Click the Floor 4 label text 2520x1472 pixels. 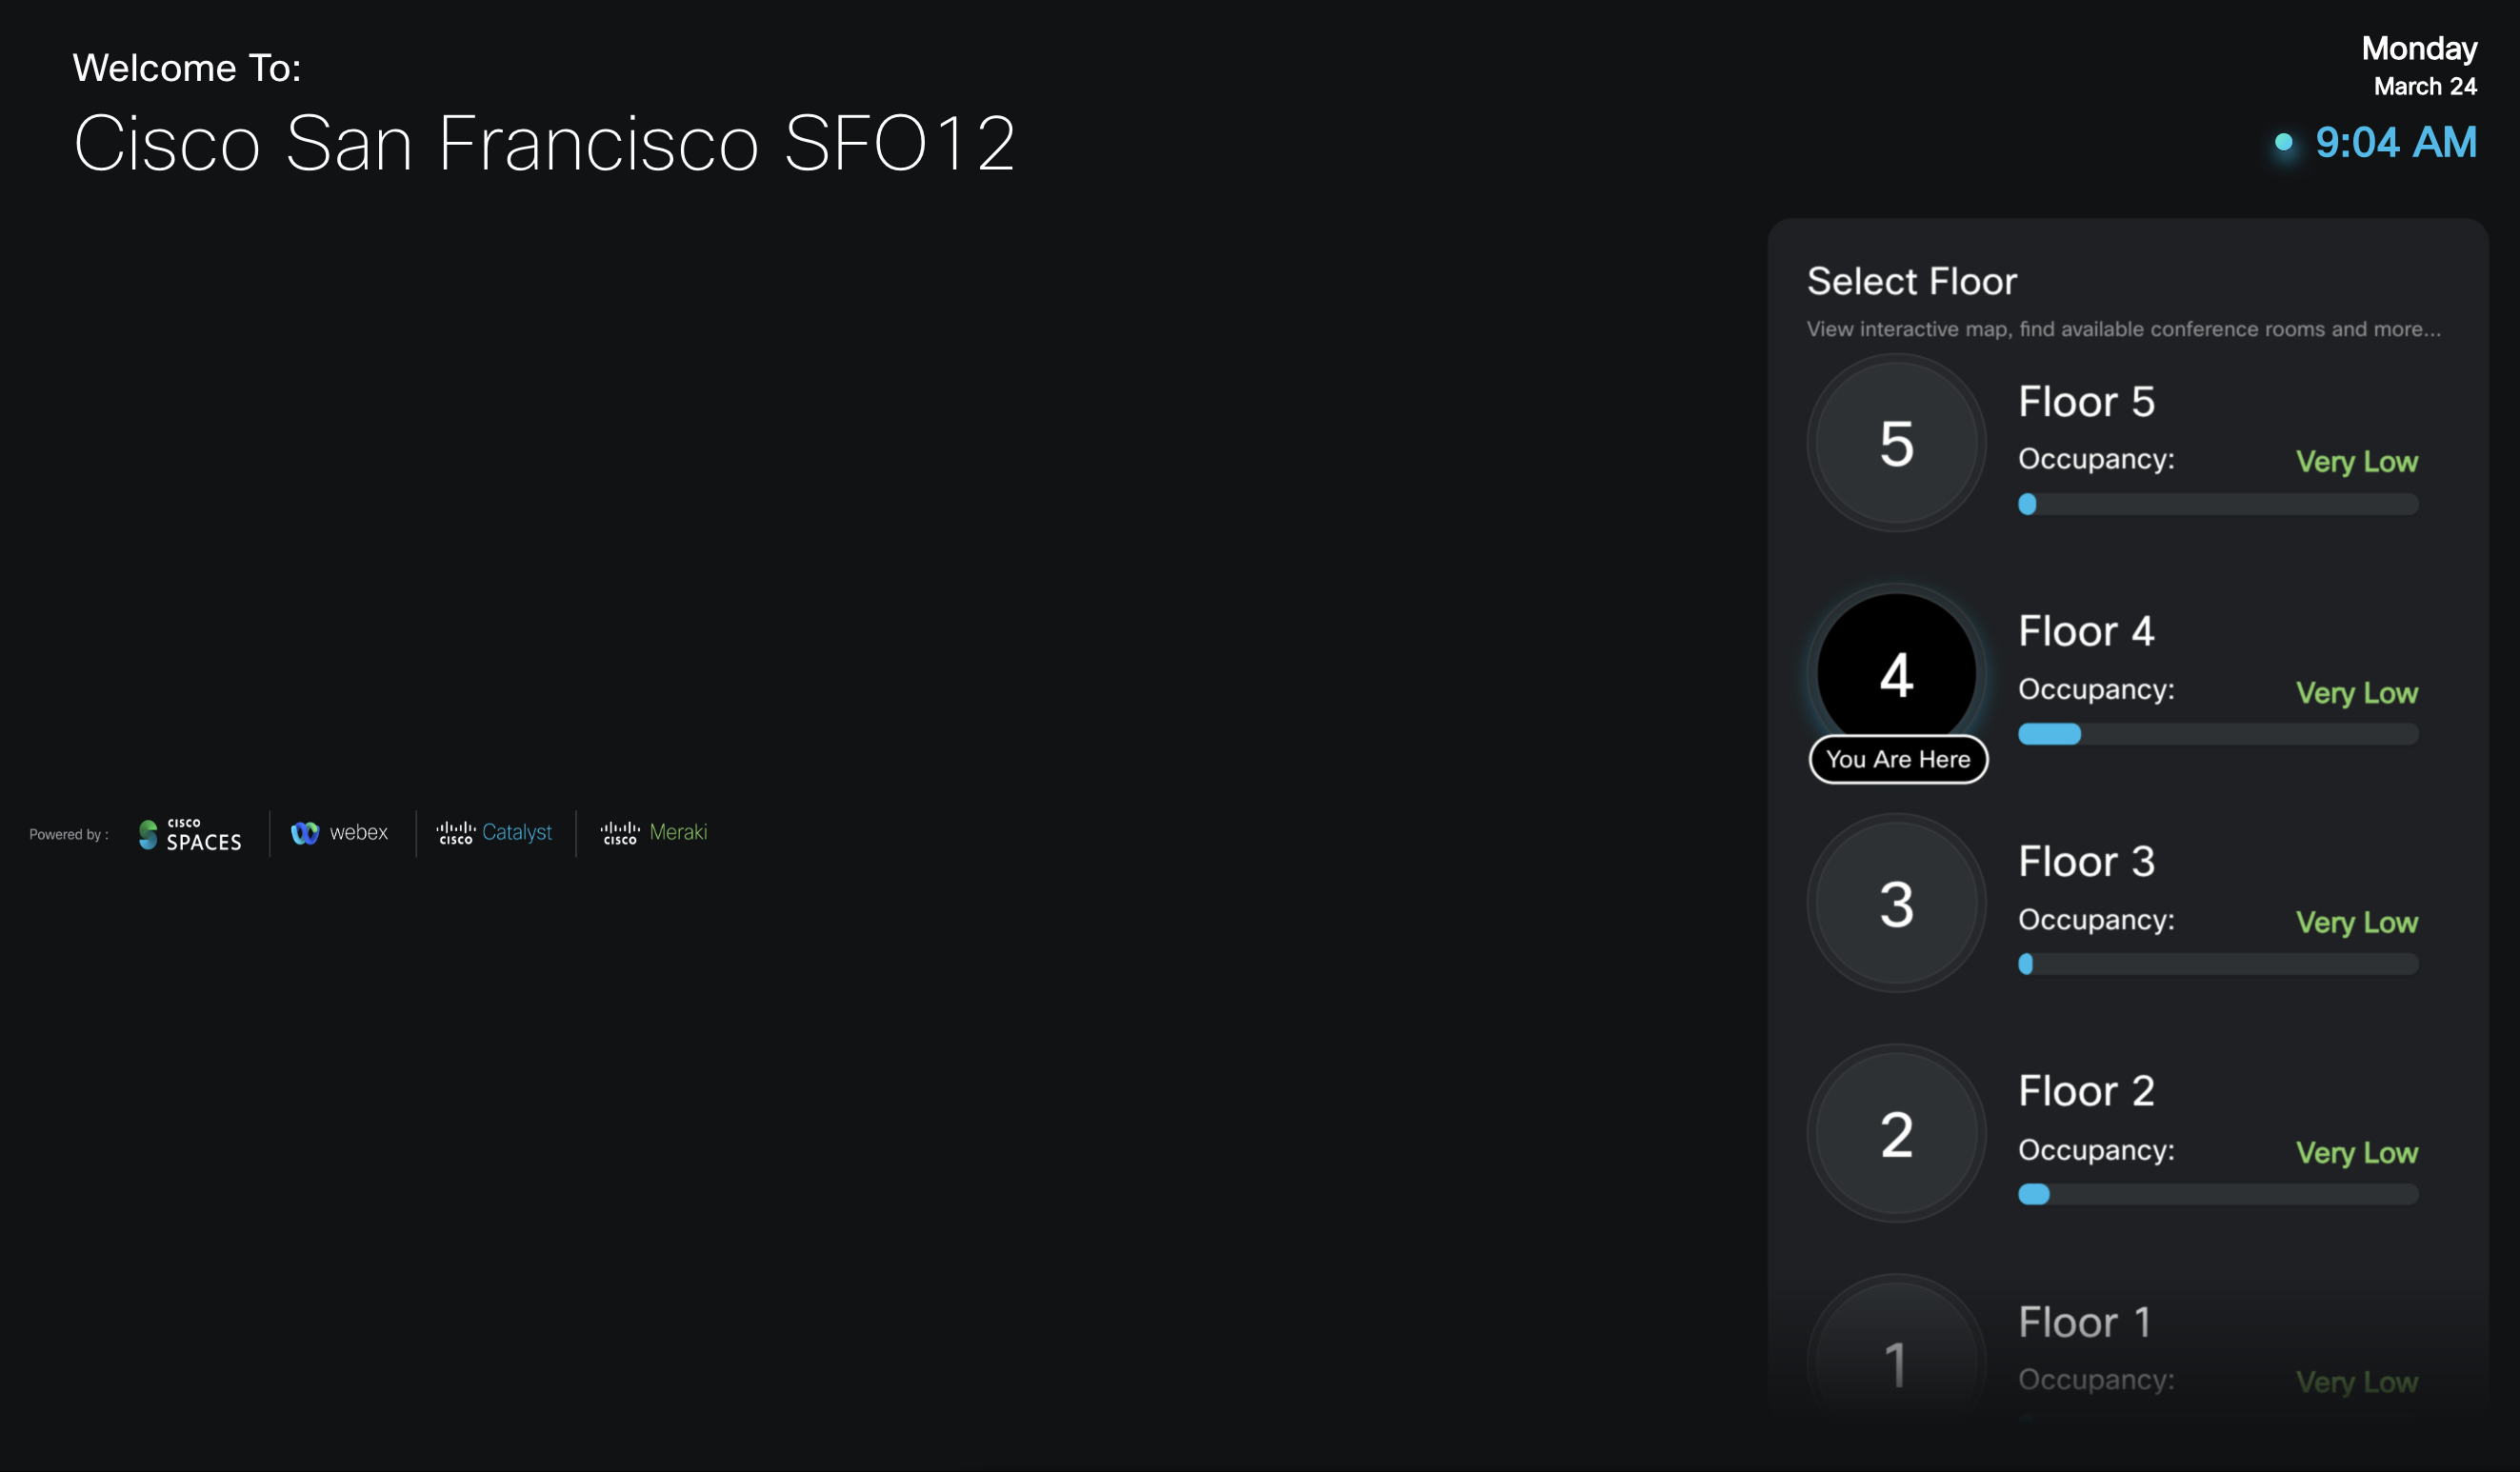[2086, 631]
